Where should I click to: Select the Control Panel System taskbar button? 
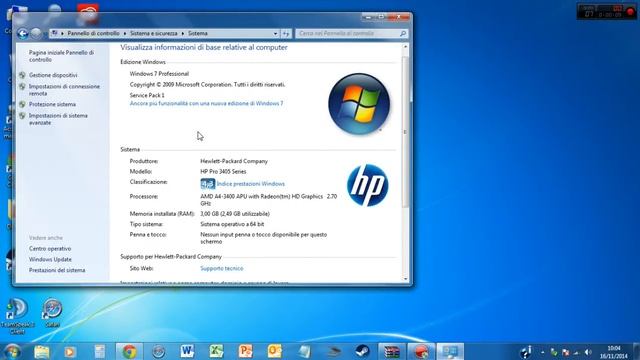point(450,351)
